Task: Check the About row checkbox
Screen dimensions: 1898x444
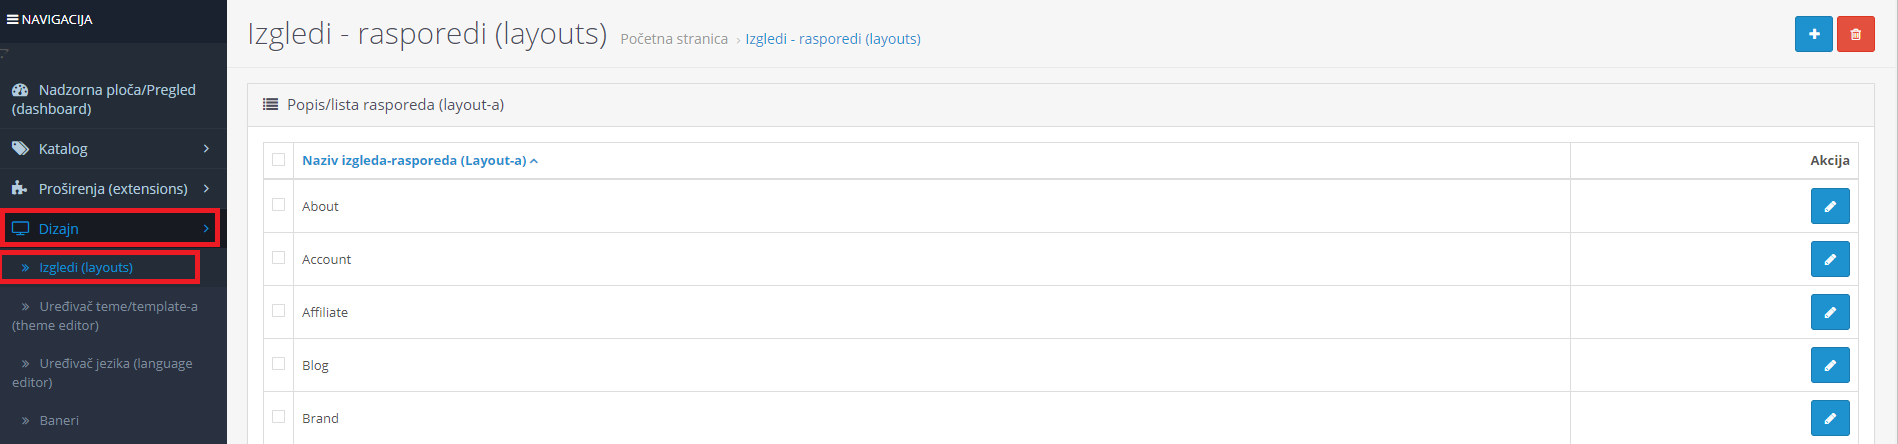Action: [278, 204]
